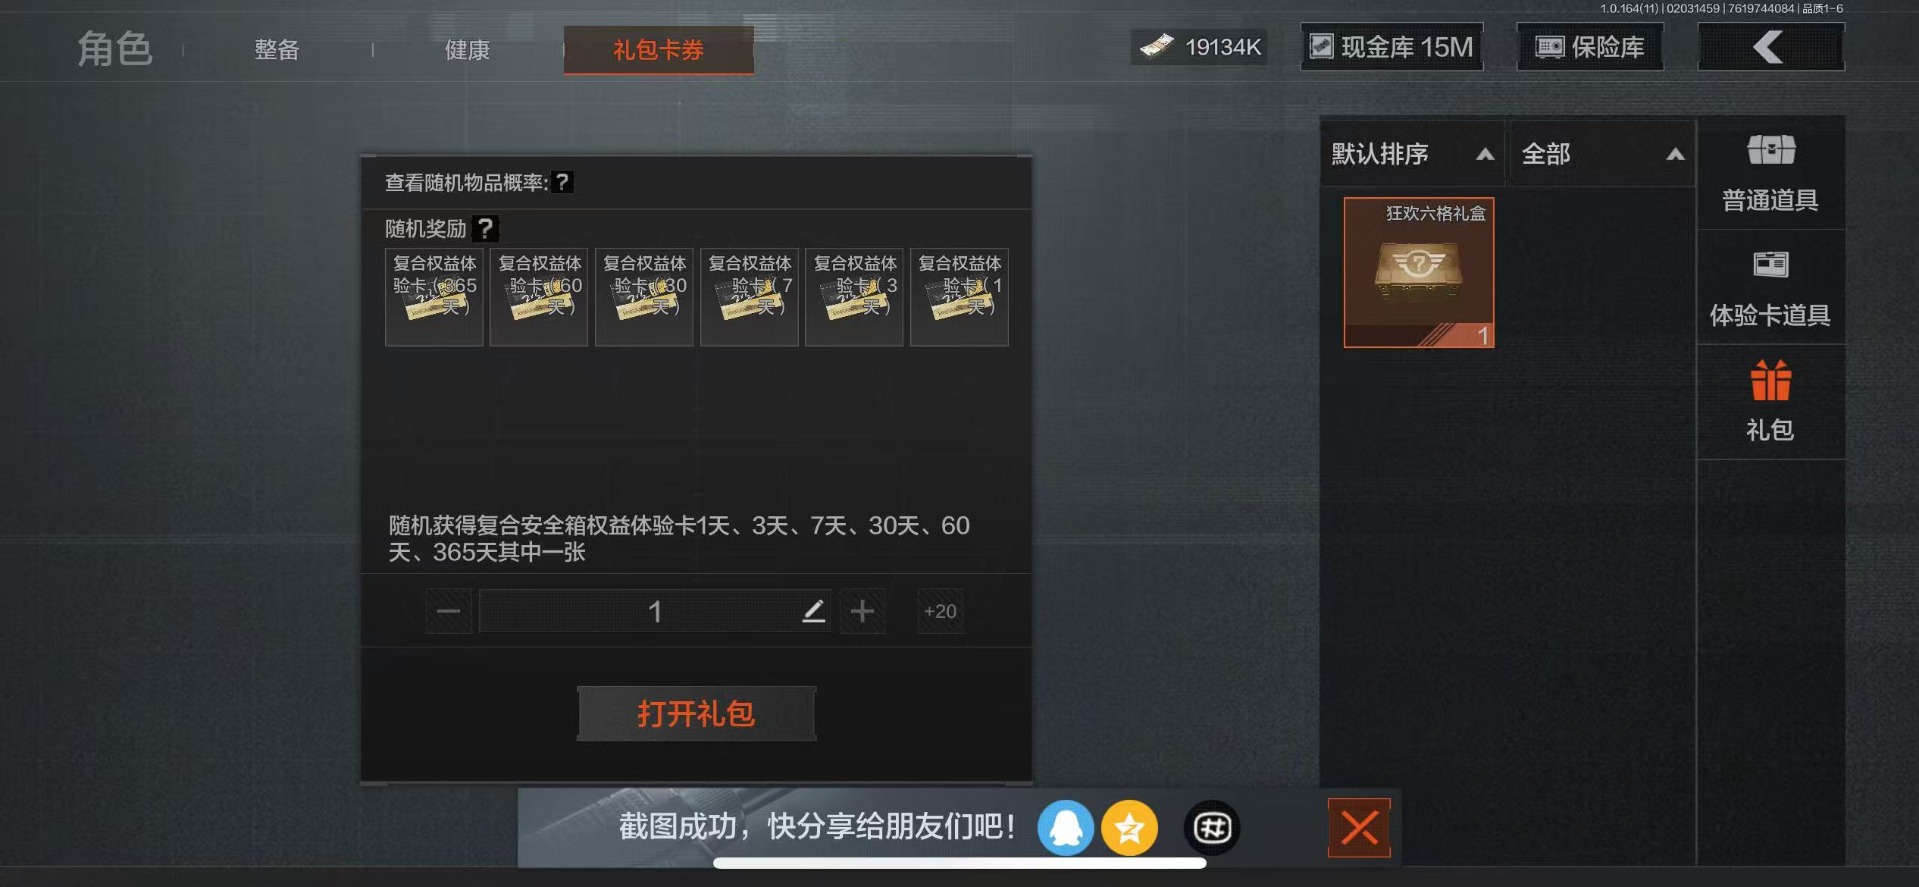Image resolution: width=1919 pixels, height=887 pixels.
Task: Expand the 默认排序 sort dropdown
Action: point(1411,154)
